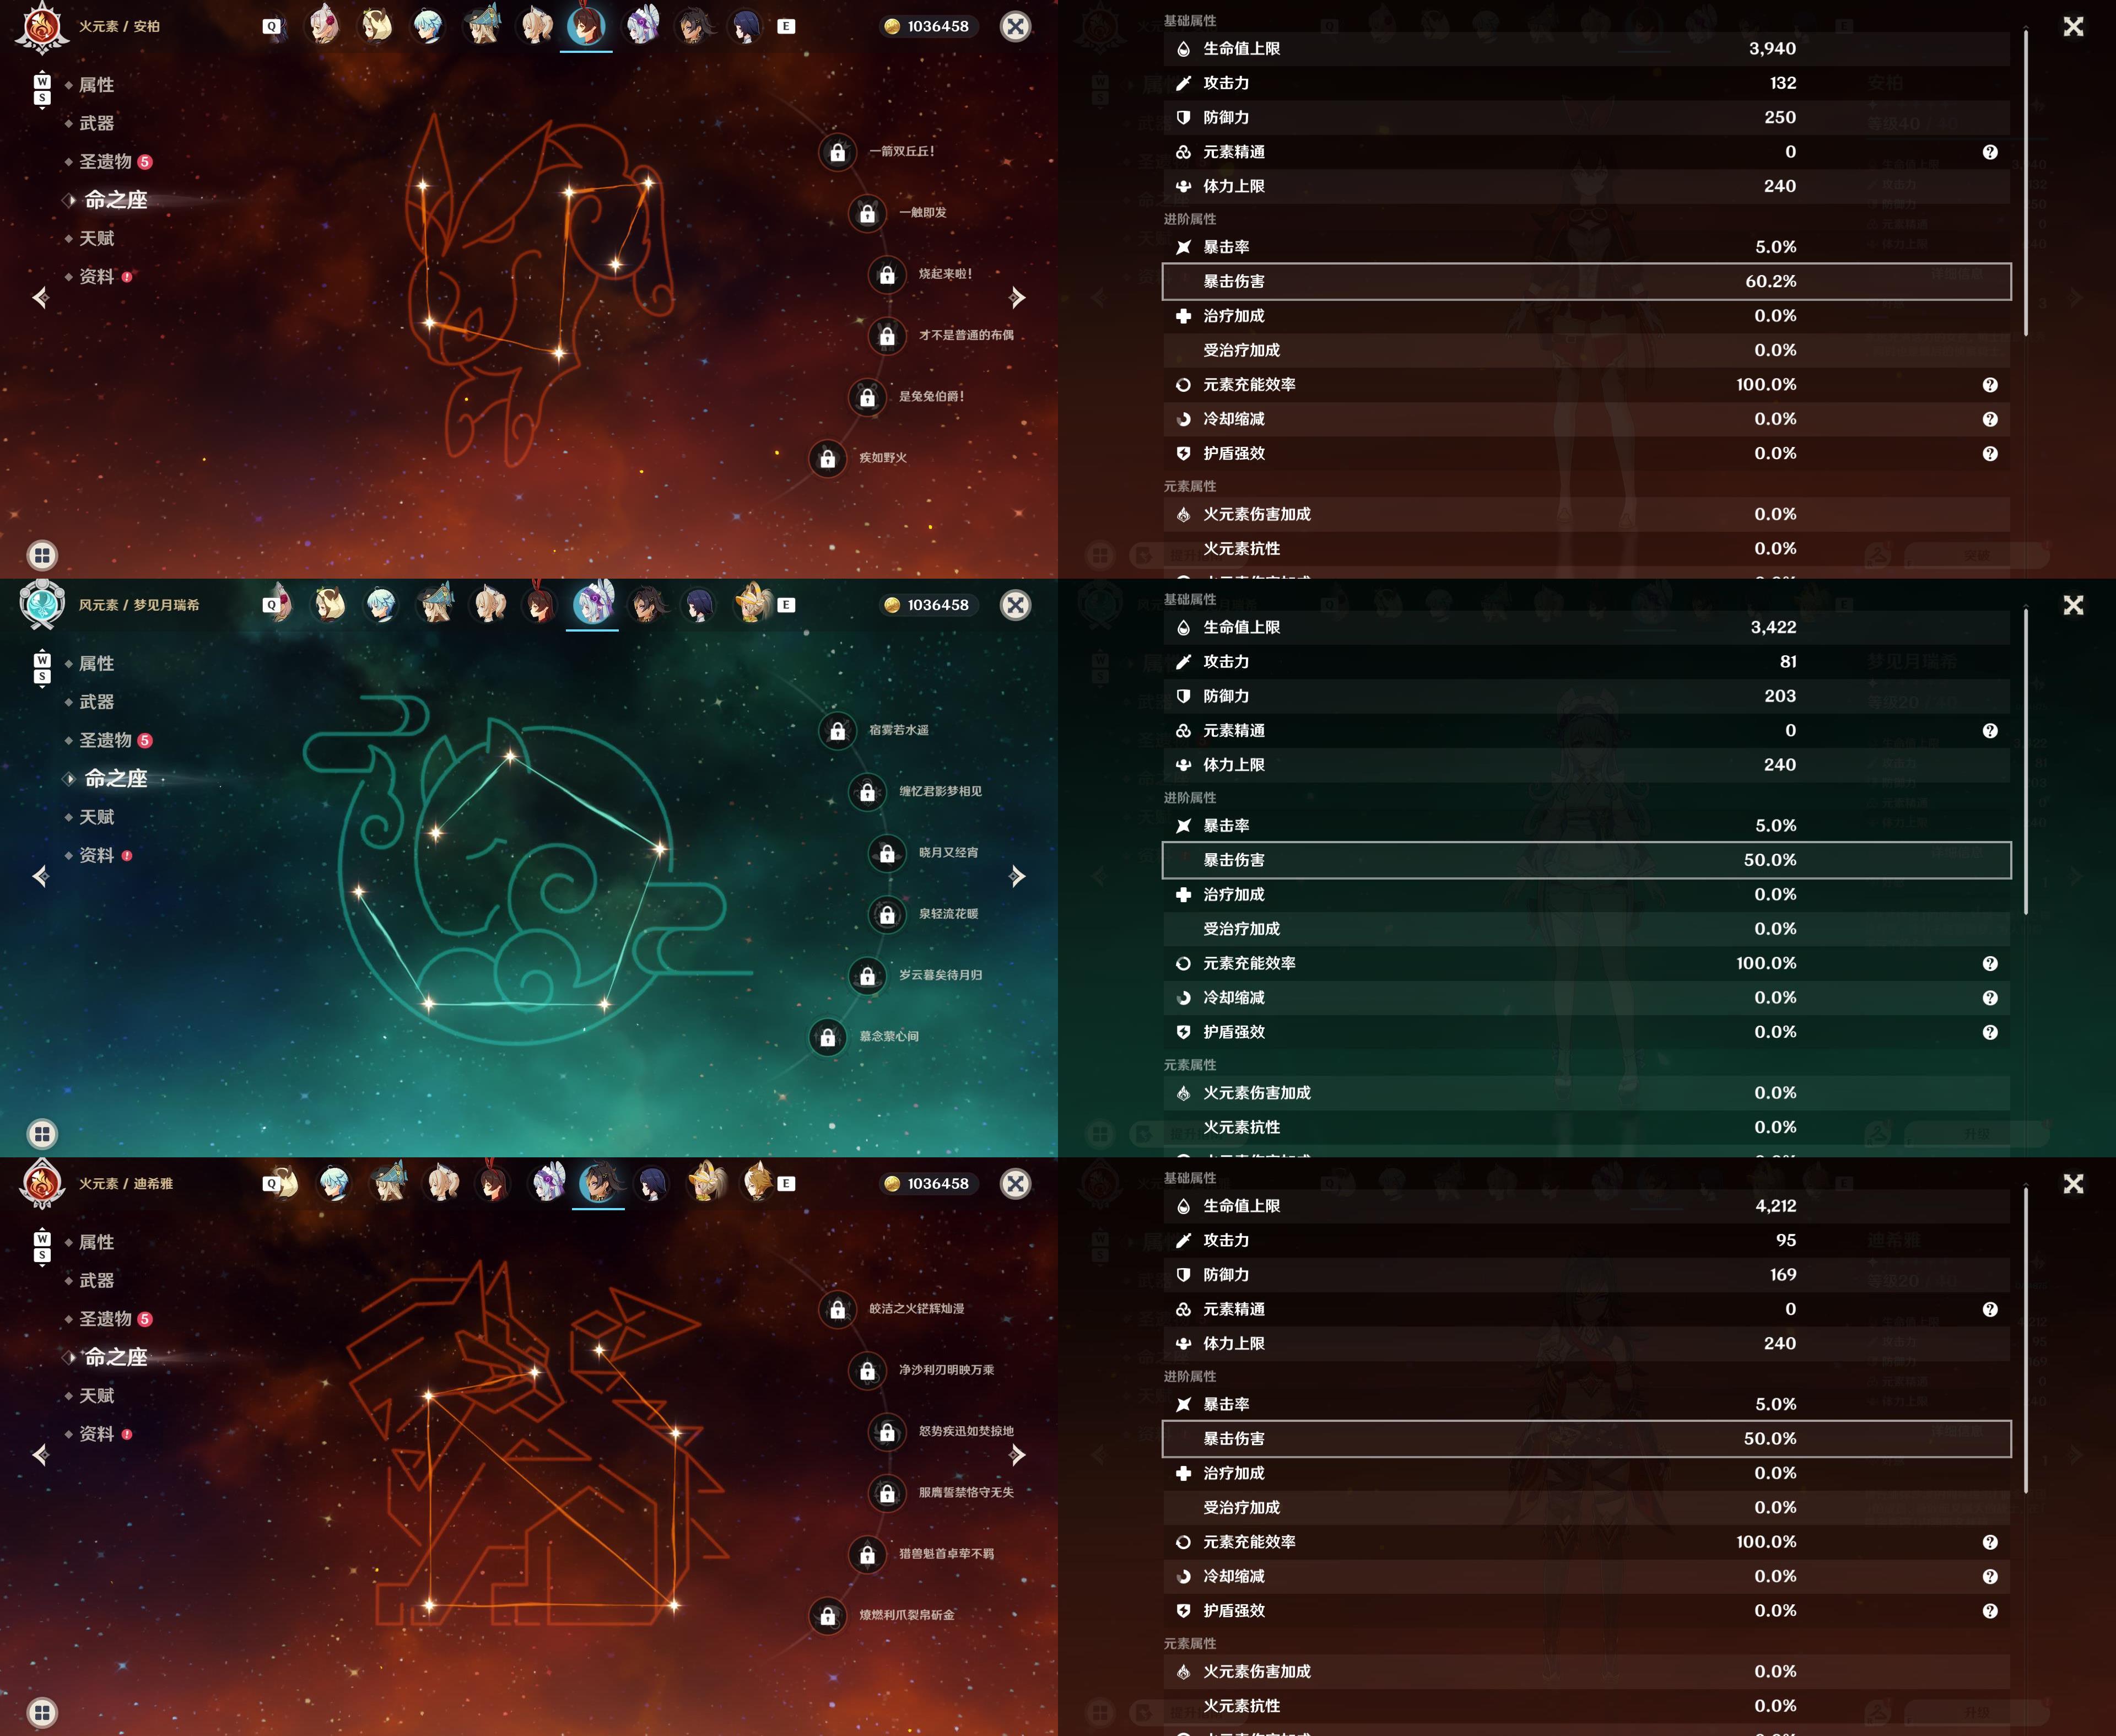Open the character grid icon on the 迪希雅 screen
This screenshot has width=2116, height=1736.
point(42,1712)
